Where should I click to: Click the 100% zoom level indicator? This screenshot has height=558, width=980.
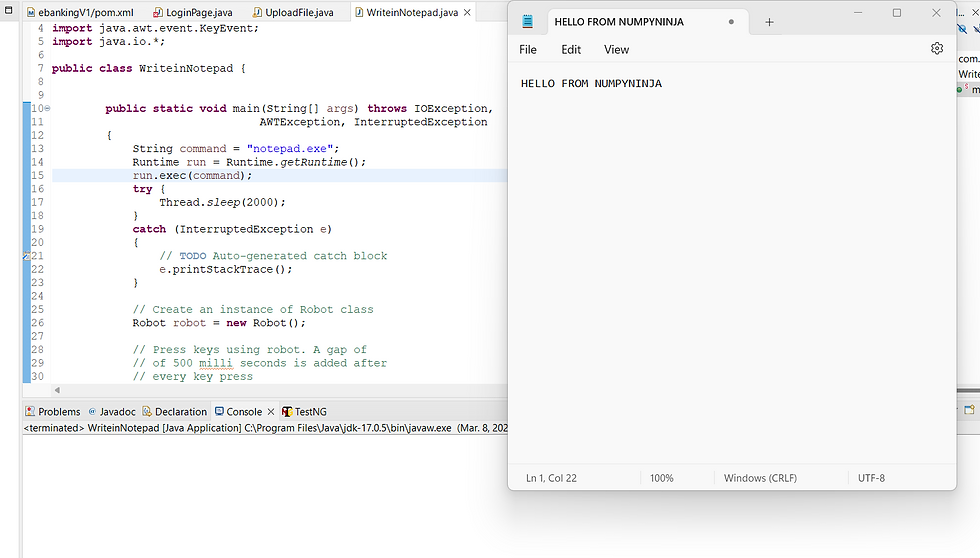point(661,478)
